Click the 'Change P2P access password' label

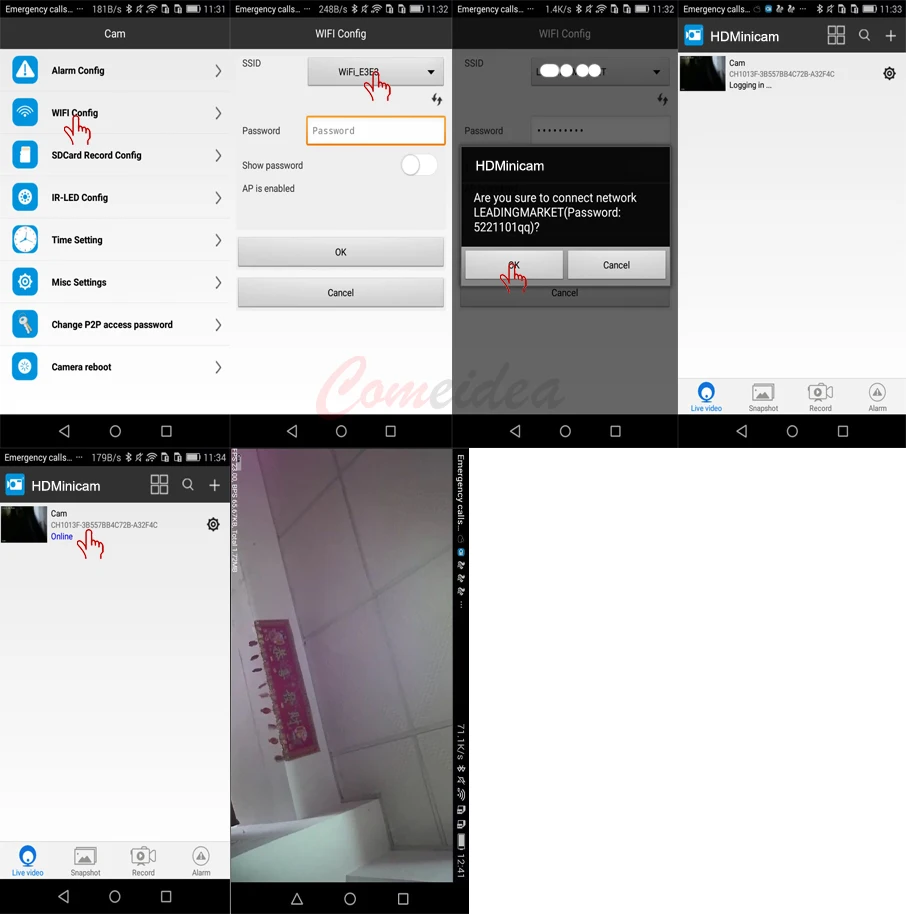click(112, 325)
